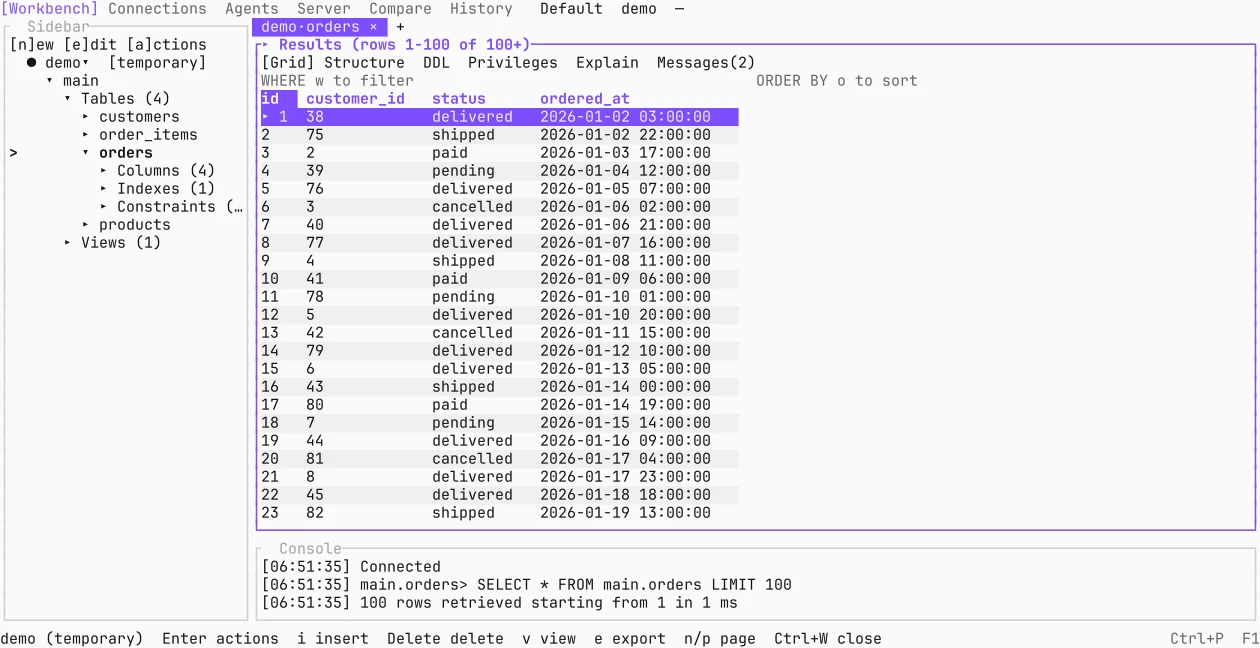Click the [e]dit sidebar action
The width and height of the screenshot is (1260, 648).
pyautogui.click(x=90, y=45)
